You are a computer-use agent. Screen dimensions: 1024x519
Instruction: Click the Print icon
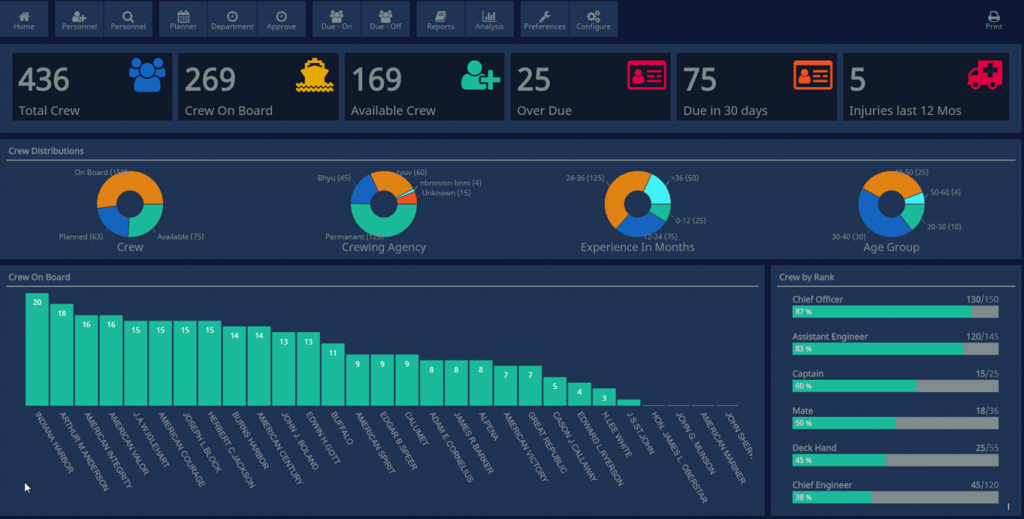tap(993, 20)
